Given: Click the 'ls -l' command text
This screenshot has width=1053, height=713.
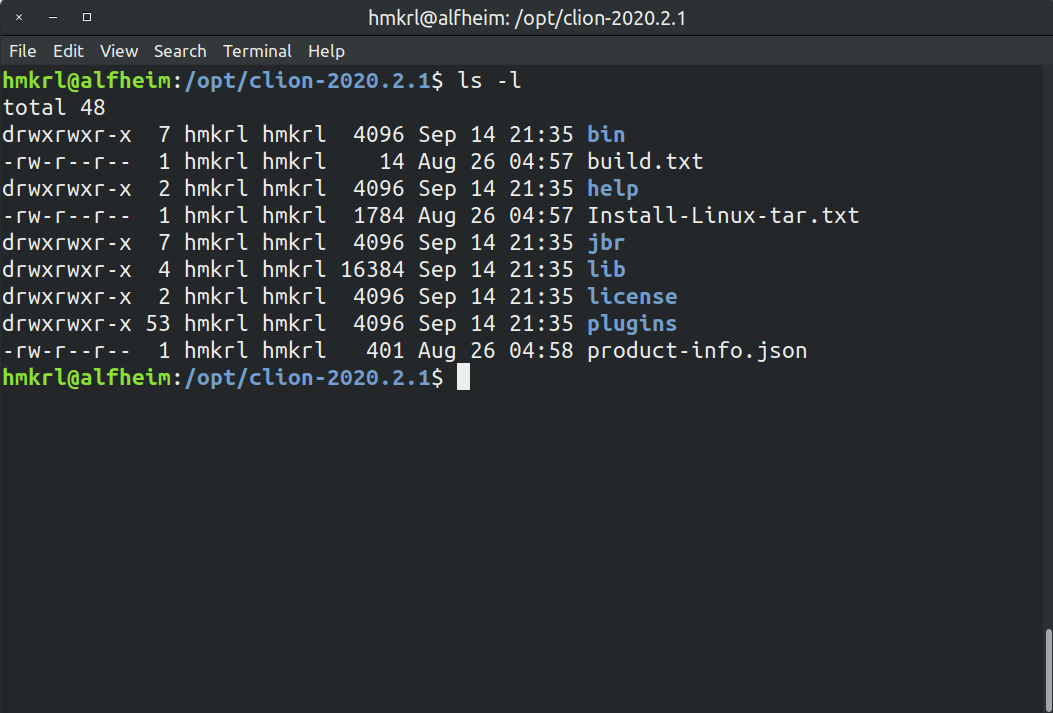Looking at the screenshot, I should coord(489,81).
